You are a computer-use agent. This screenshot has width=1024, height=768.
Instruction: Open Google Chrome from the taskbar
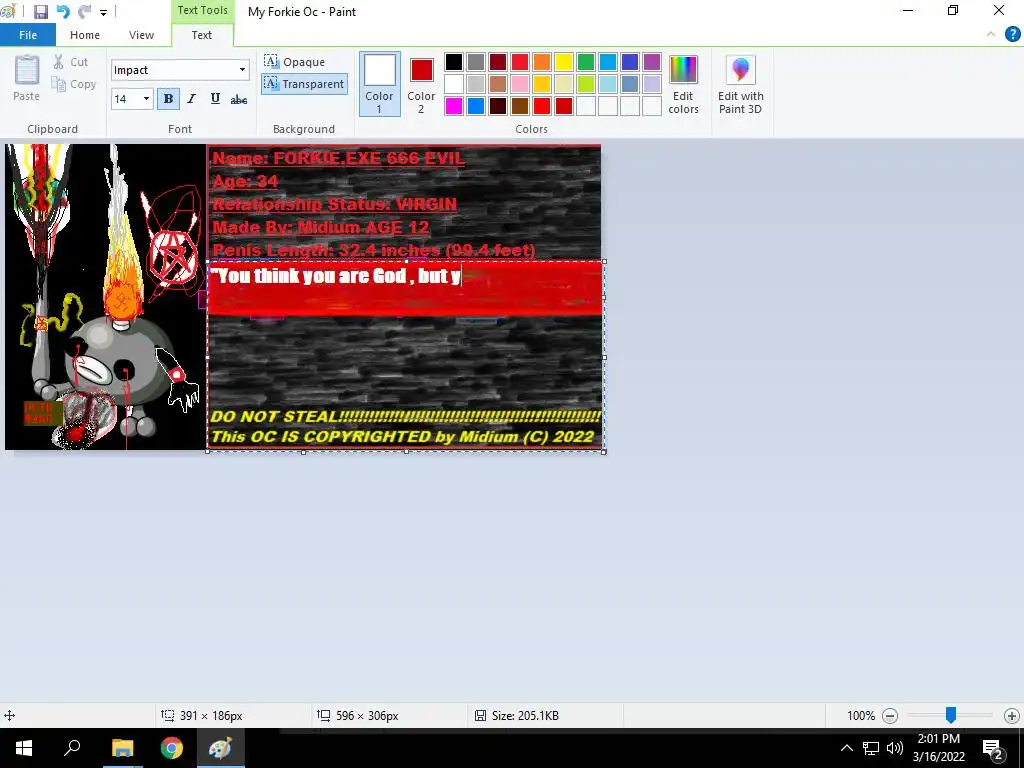point(172,748)
